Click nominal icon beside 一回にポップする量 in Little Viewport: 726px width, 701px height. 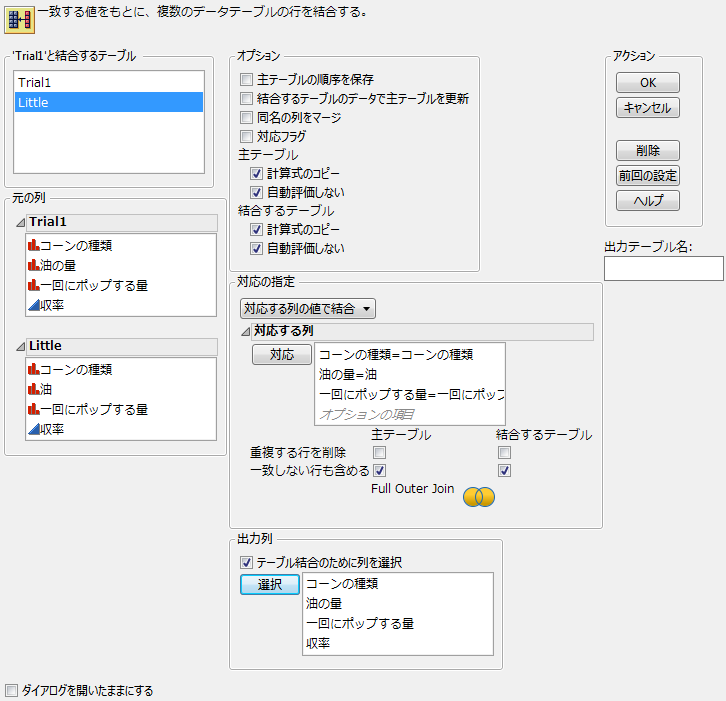click(33, 409)
